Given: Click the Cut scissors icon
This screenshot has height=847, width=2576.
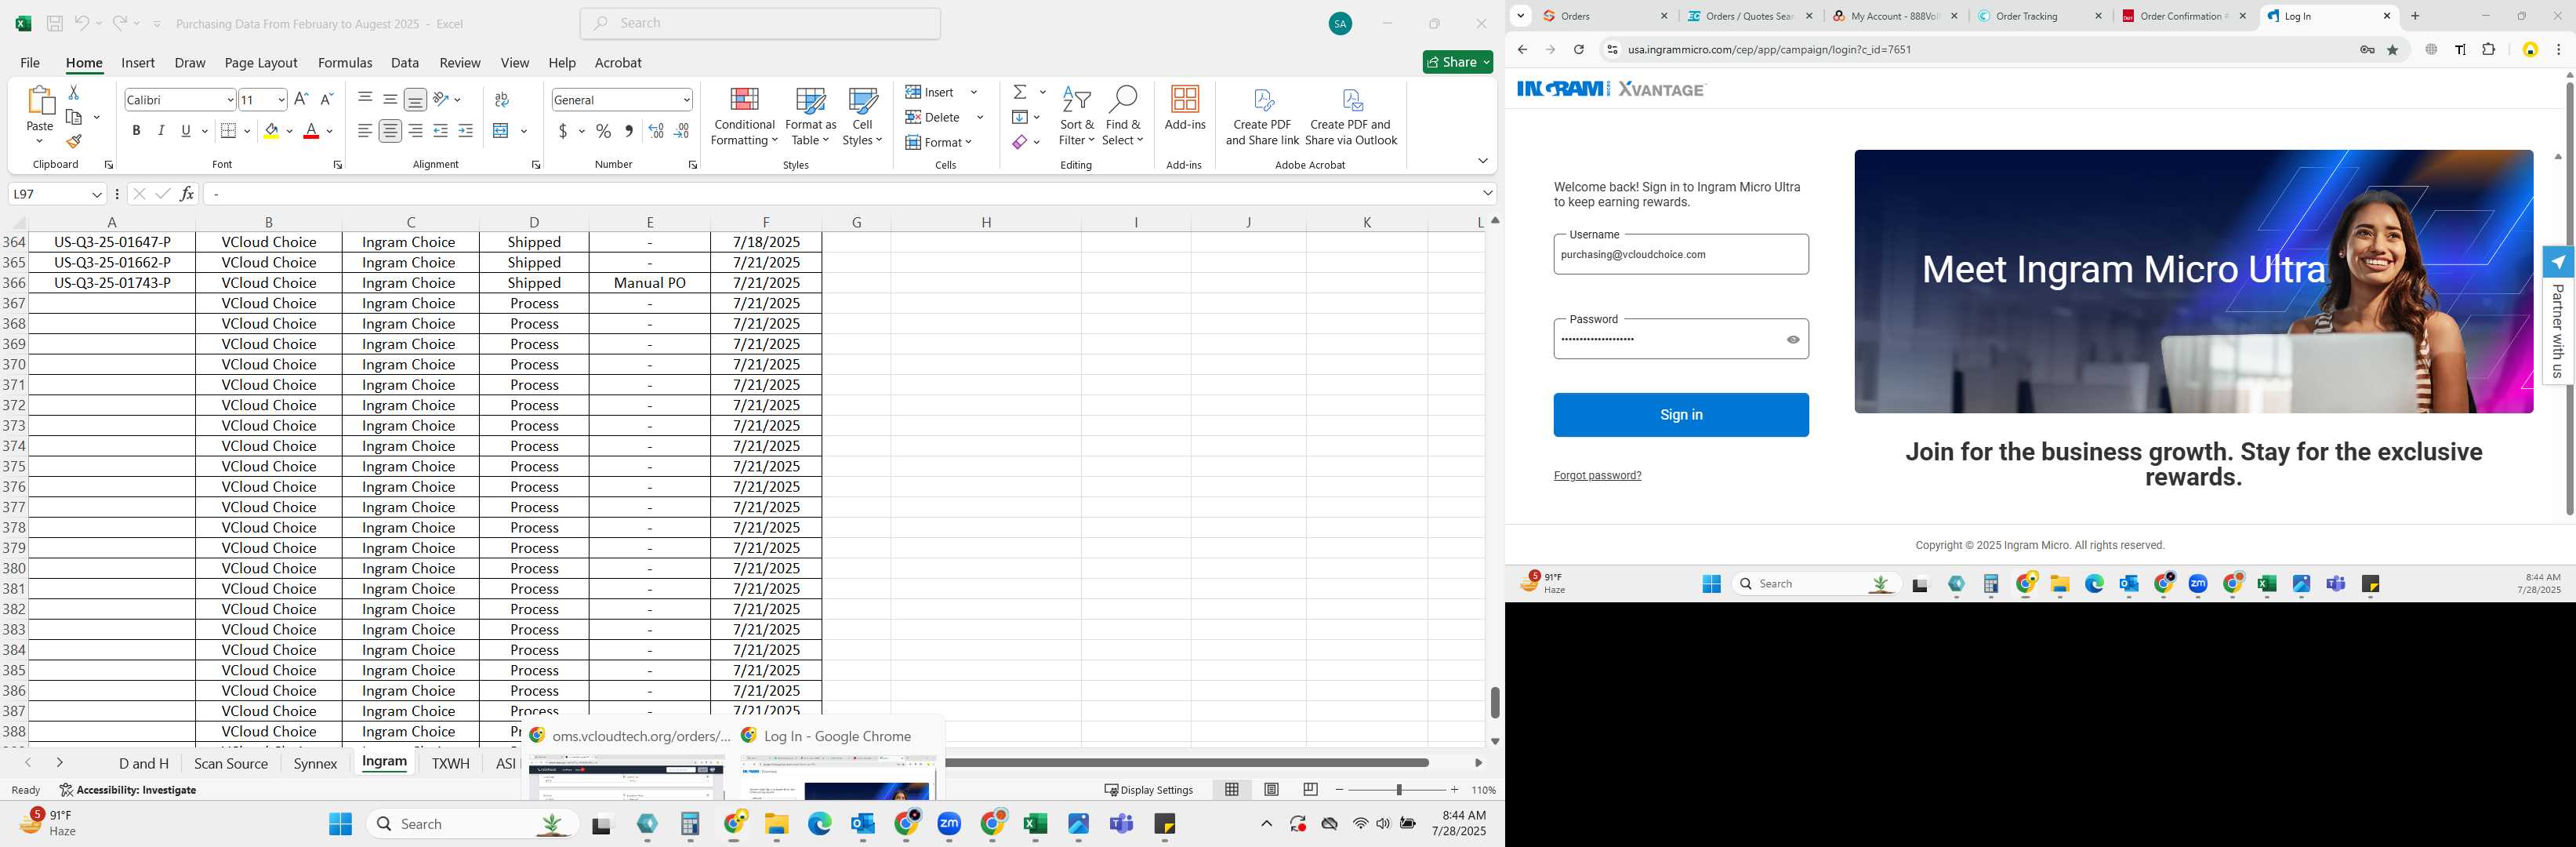Looking at the screenshot, I should click(x=73, y=92).
